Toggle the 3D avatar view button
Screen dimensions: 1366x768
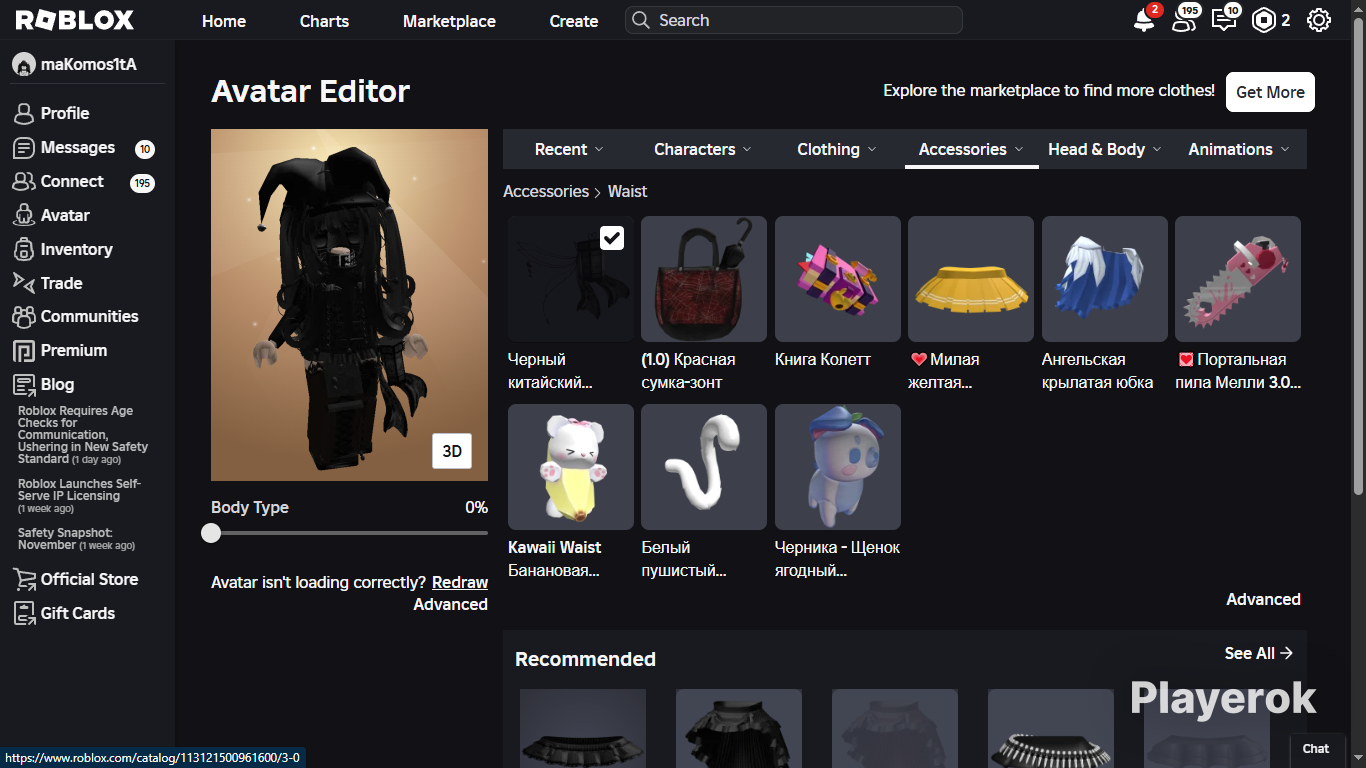click(452, 451)
